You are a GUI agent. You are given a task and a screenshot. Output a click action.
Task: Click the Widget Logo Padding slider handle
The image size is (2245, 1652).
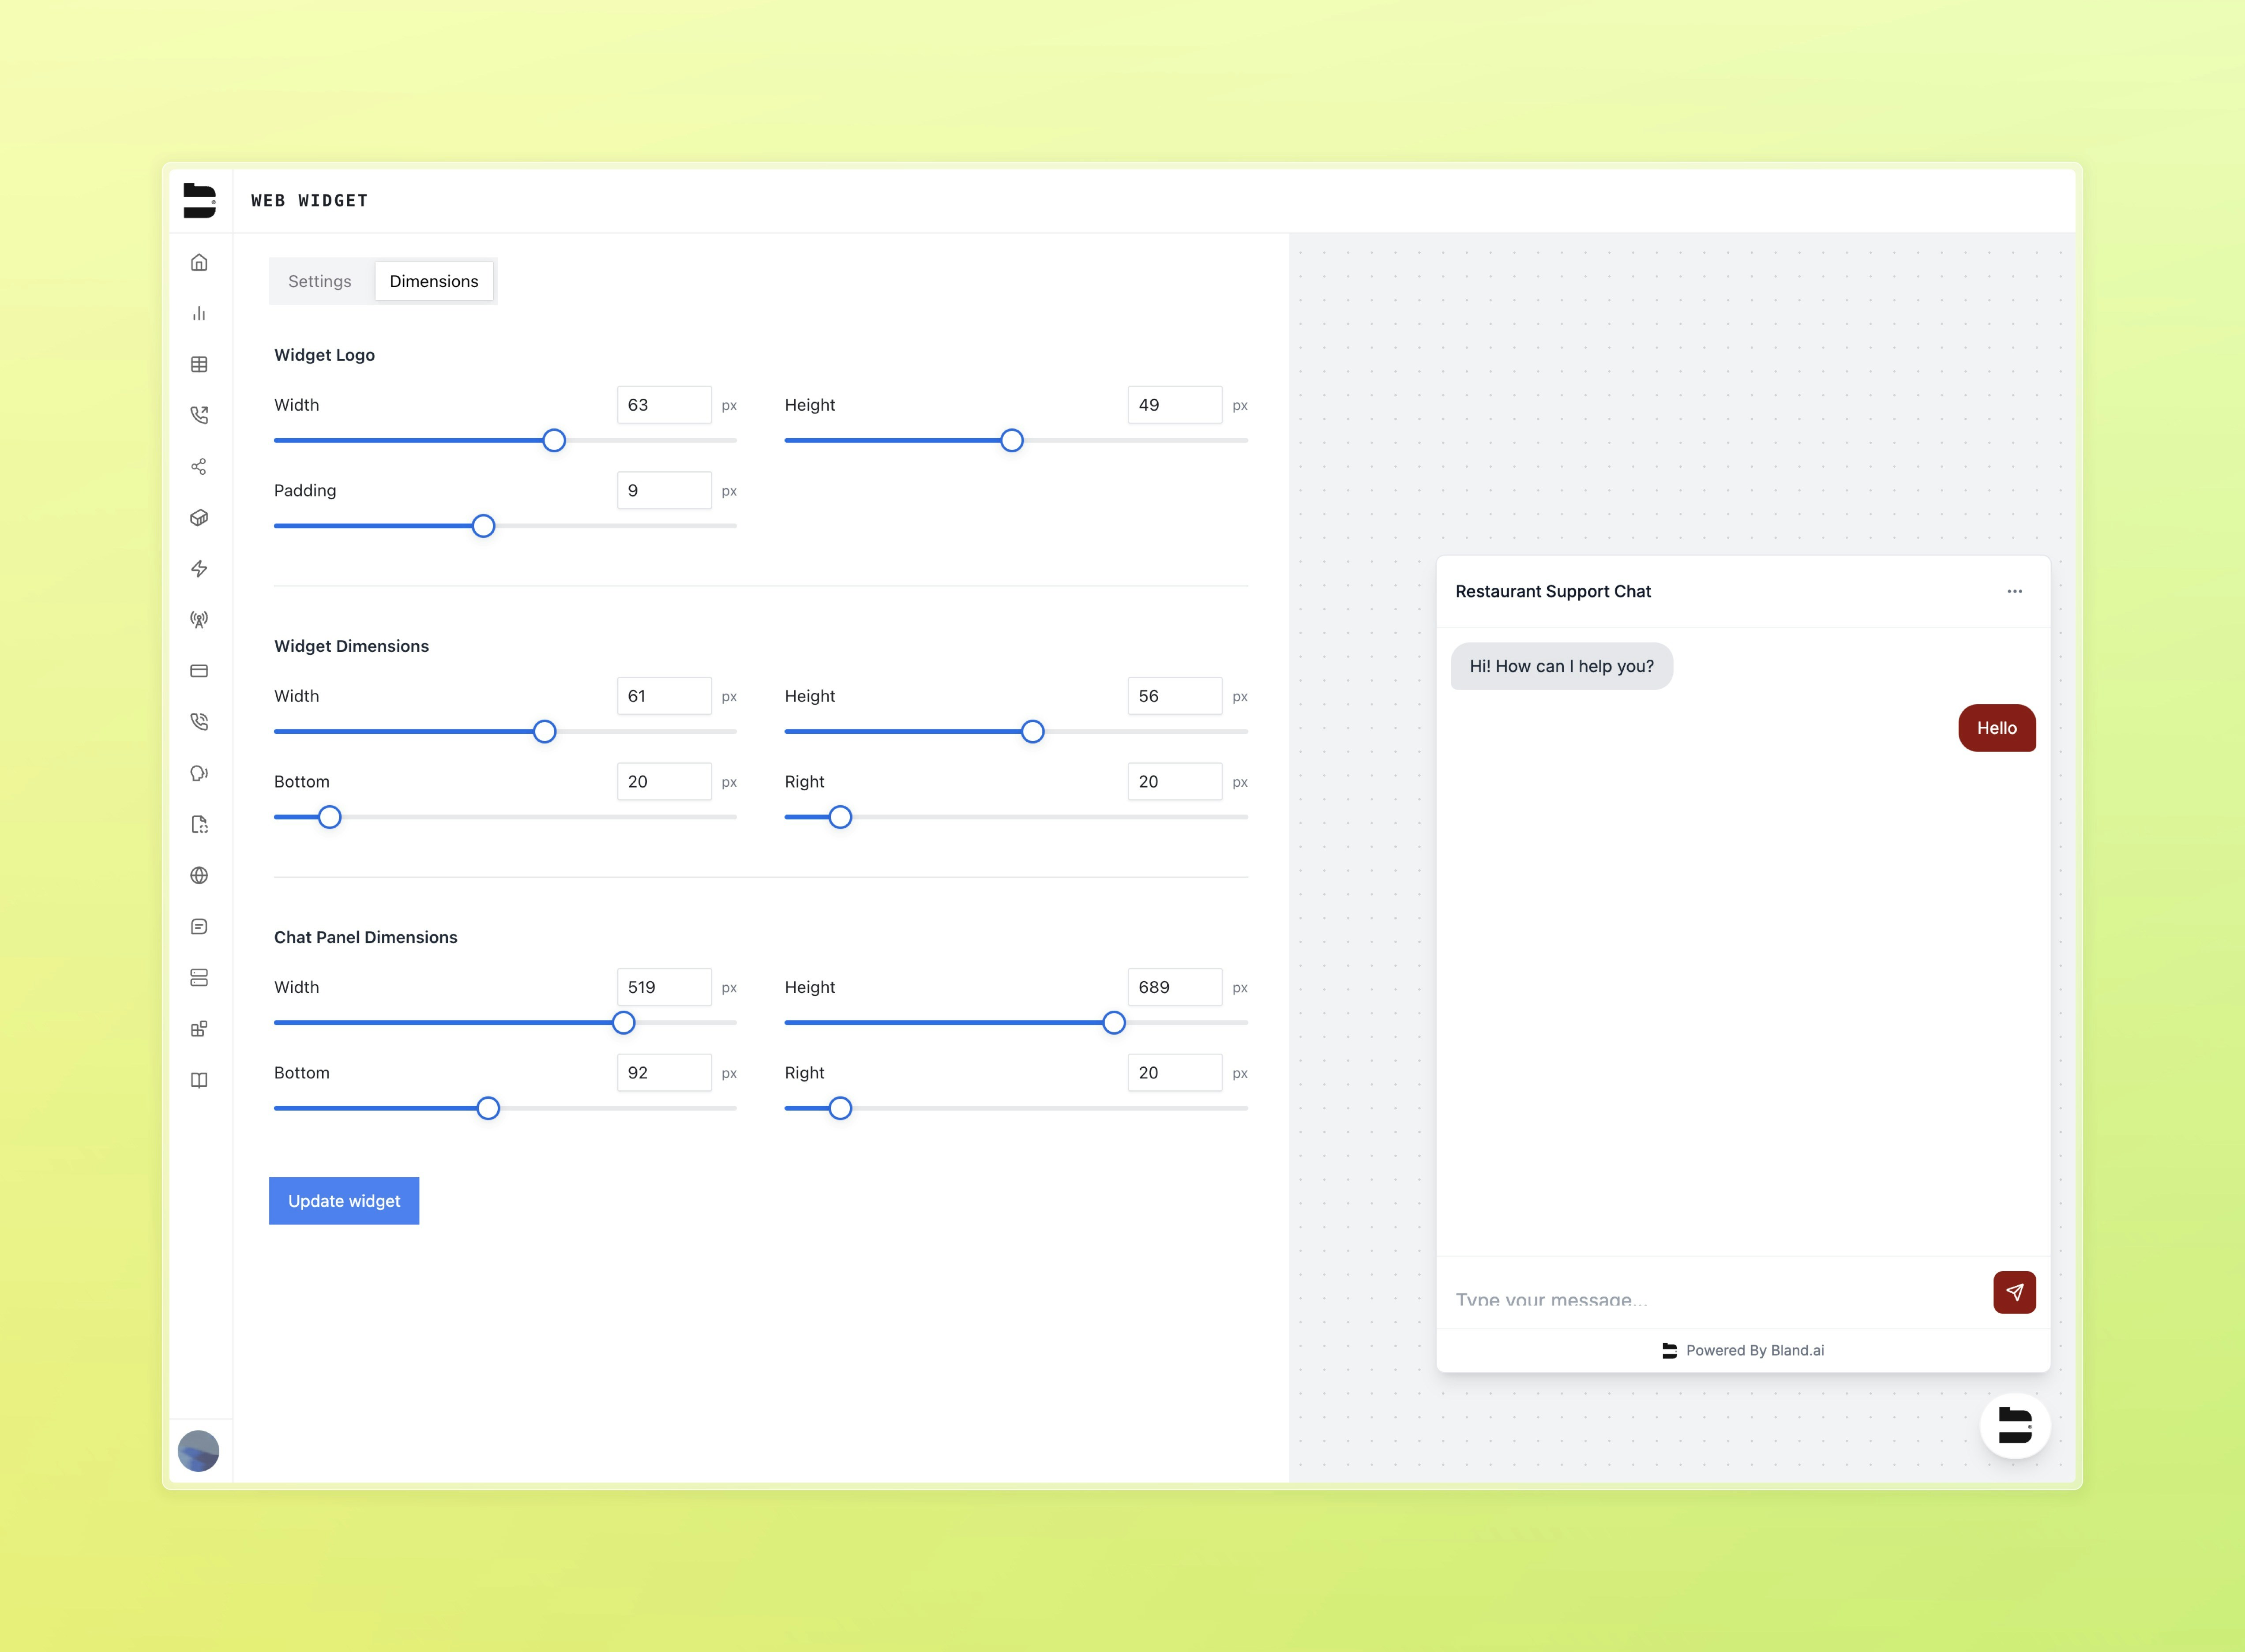483,526
